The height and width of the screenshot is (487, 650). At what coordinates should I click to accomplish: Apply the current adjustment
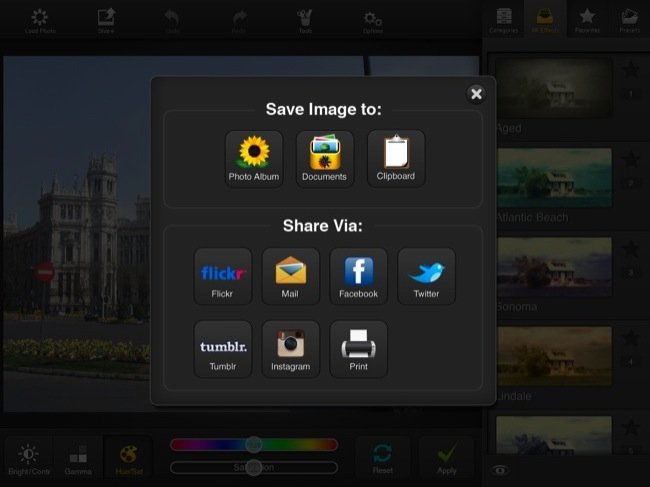(x=446, y=459)
